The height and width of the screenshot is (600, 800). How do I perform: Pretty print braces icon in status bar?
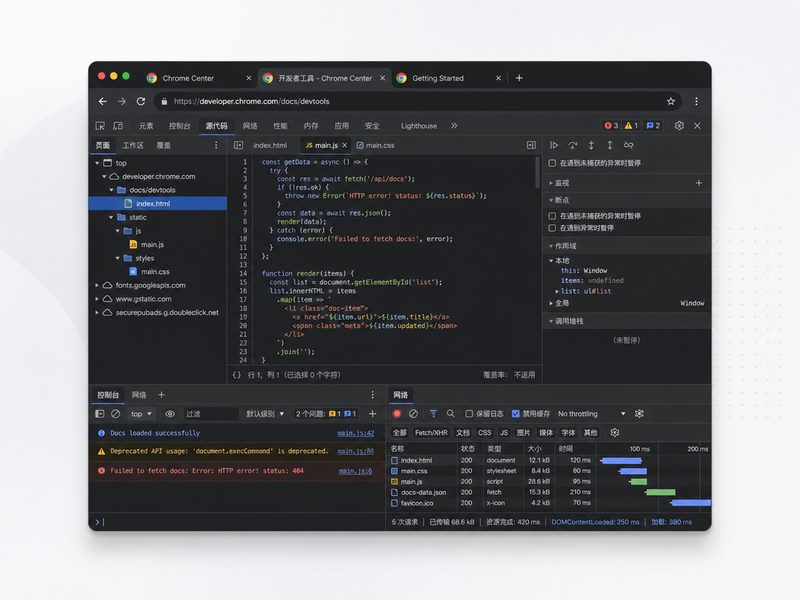point(236,375)
